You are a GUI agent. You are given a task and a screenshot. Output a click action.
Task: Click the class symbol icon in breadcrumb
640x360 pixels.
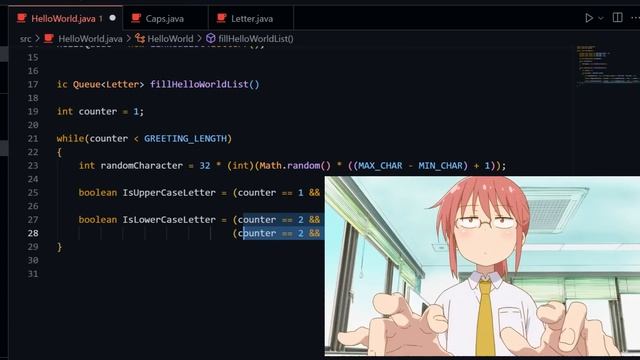[140, 38]
